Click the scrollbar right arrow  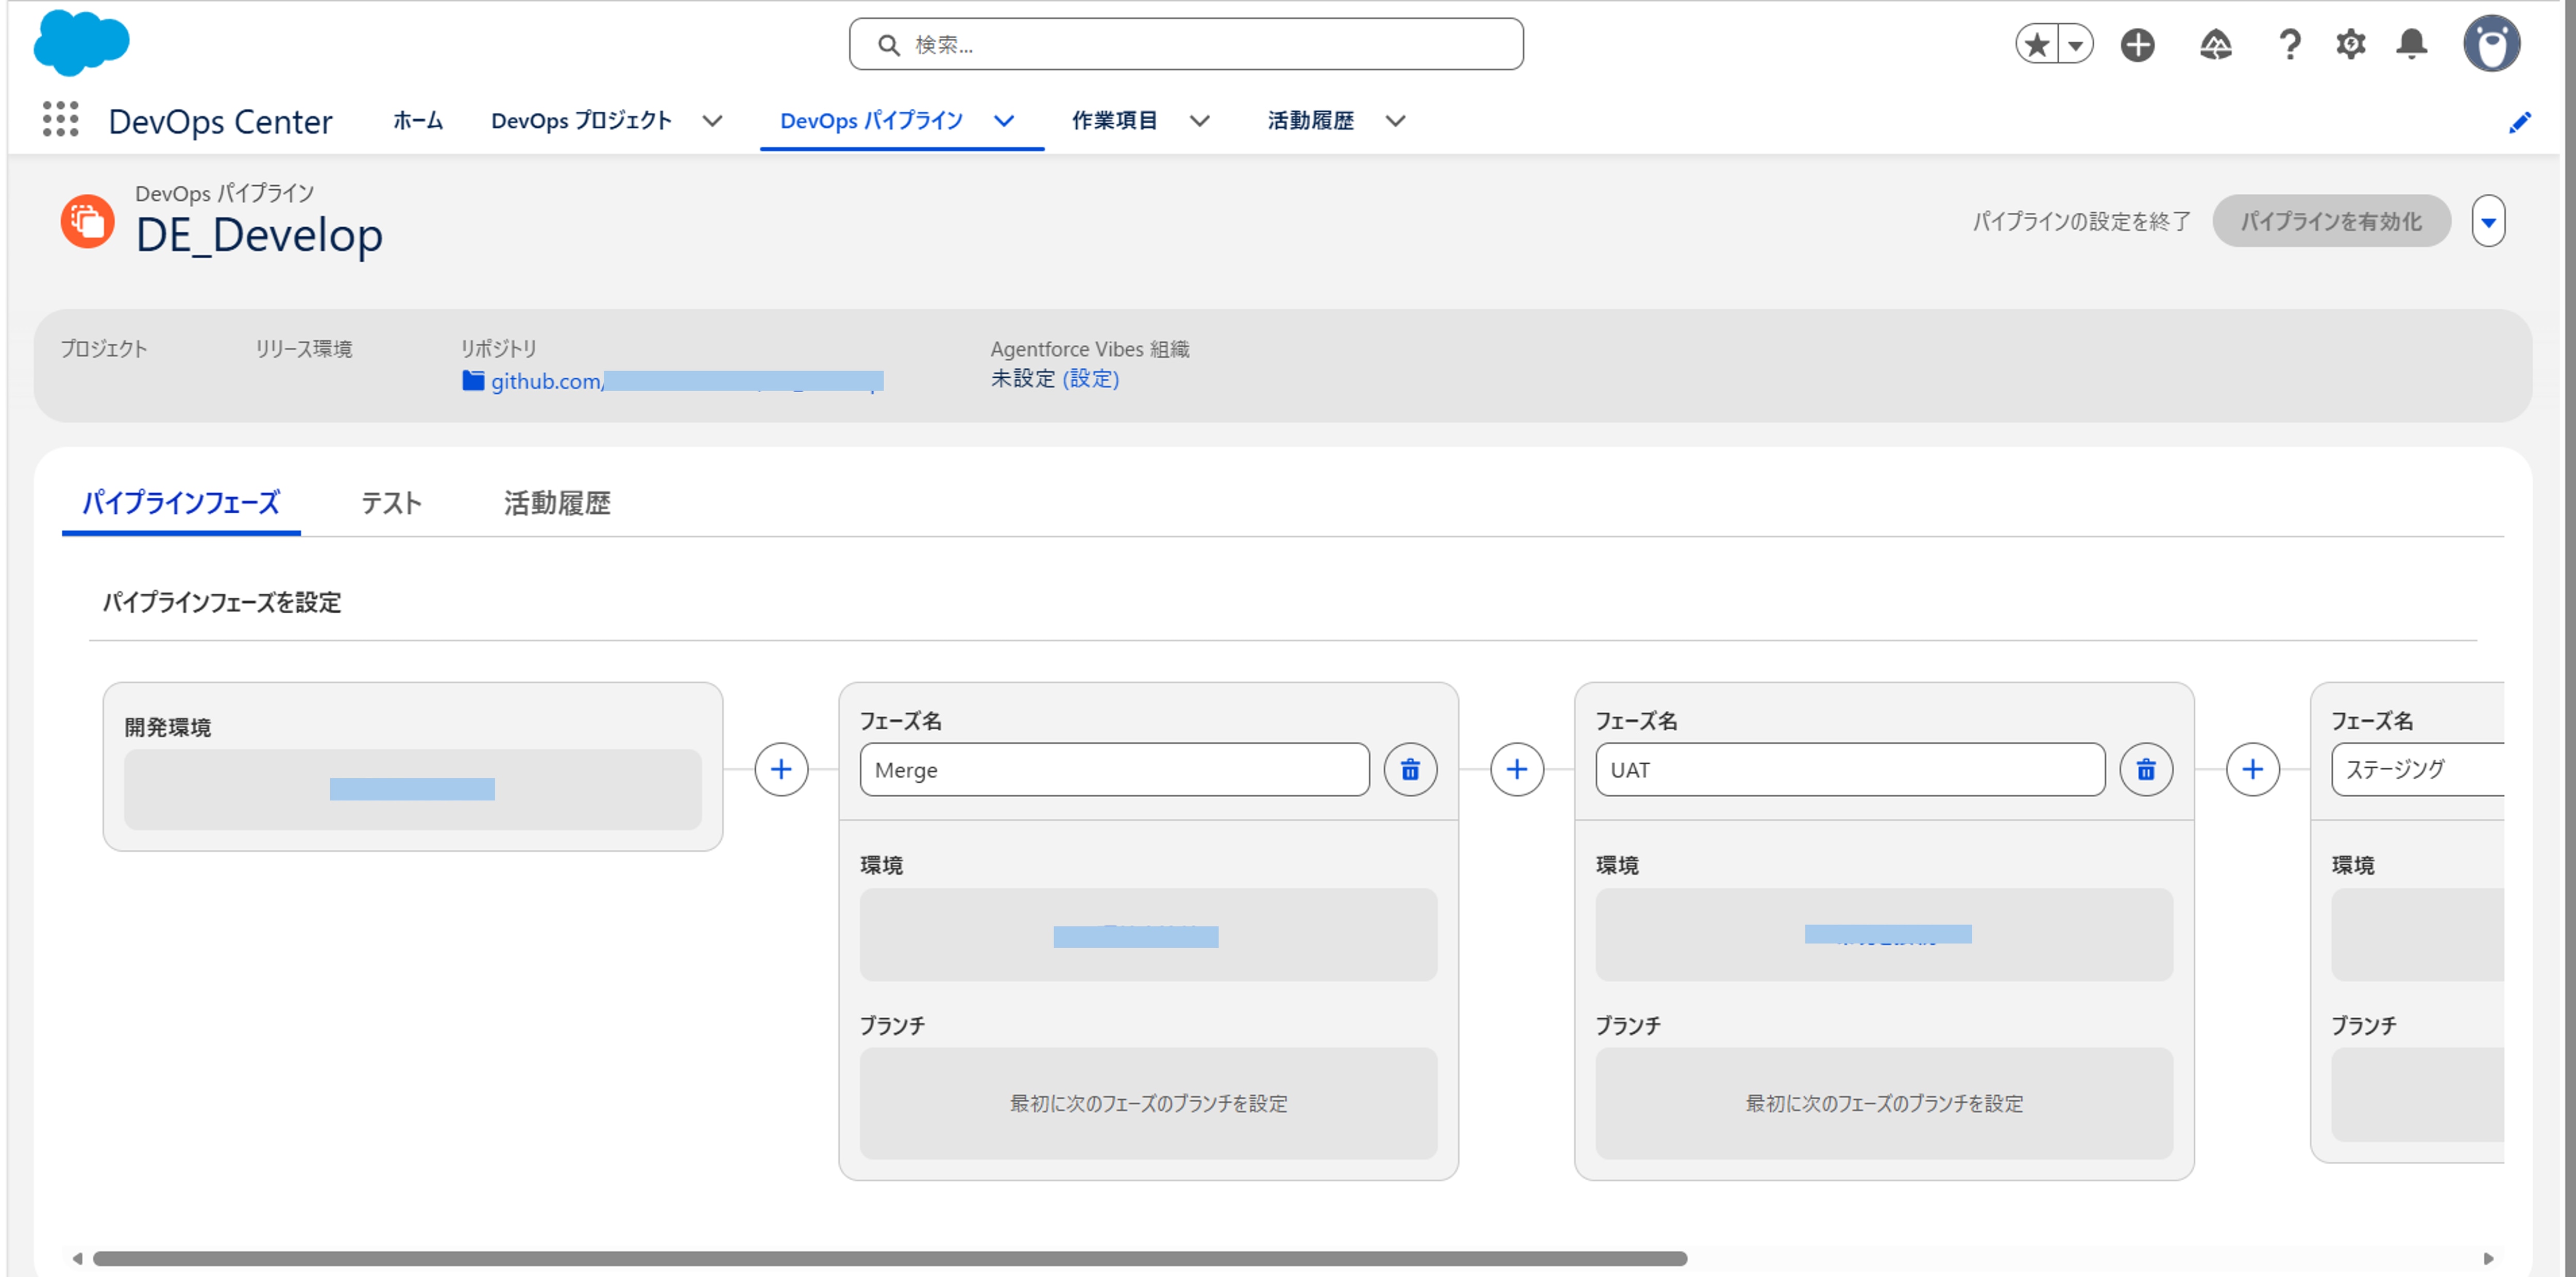[2488, 1258]
